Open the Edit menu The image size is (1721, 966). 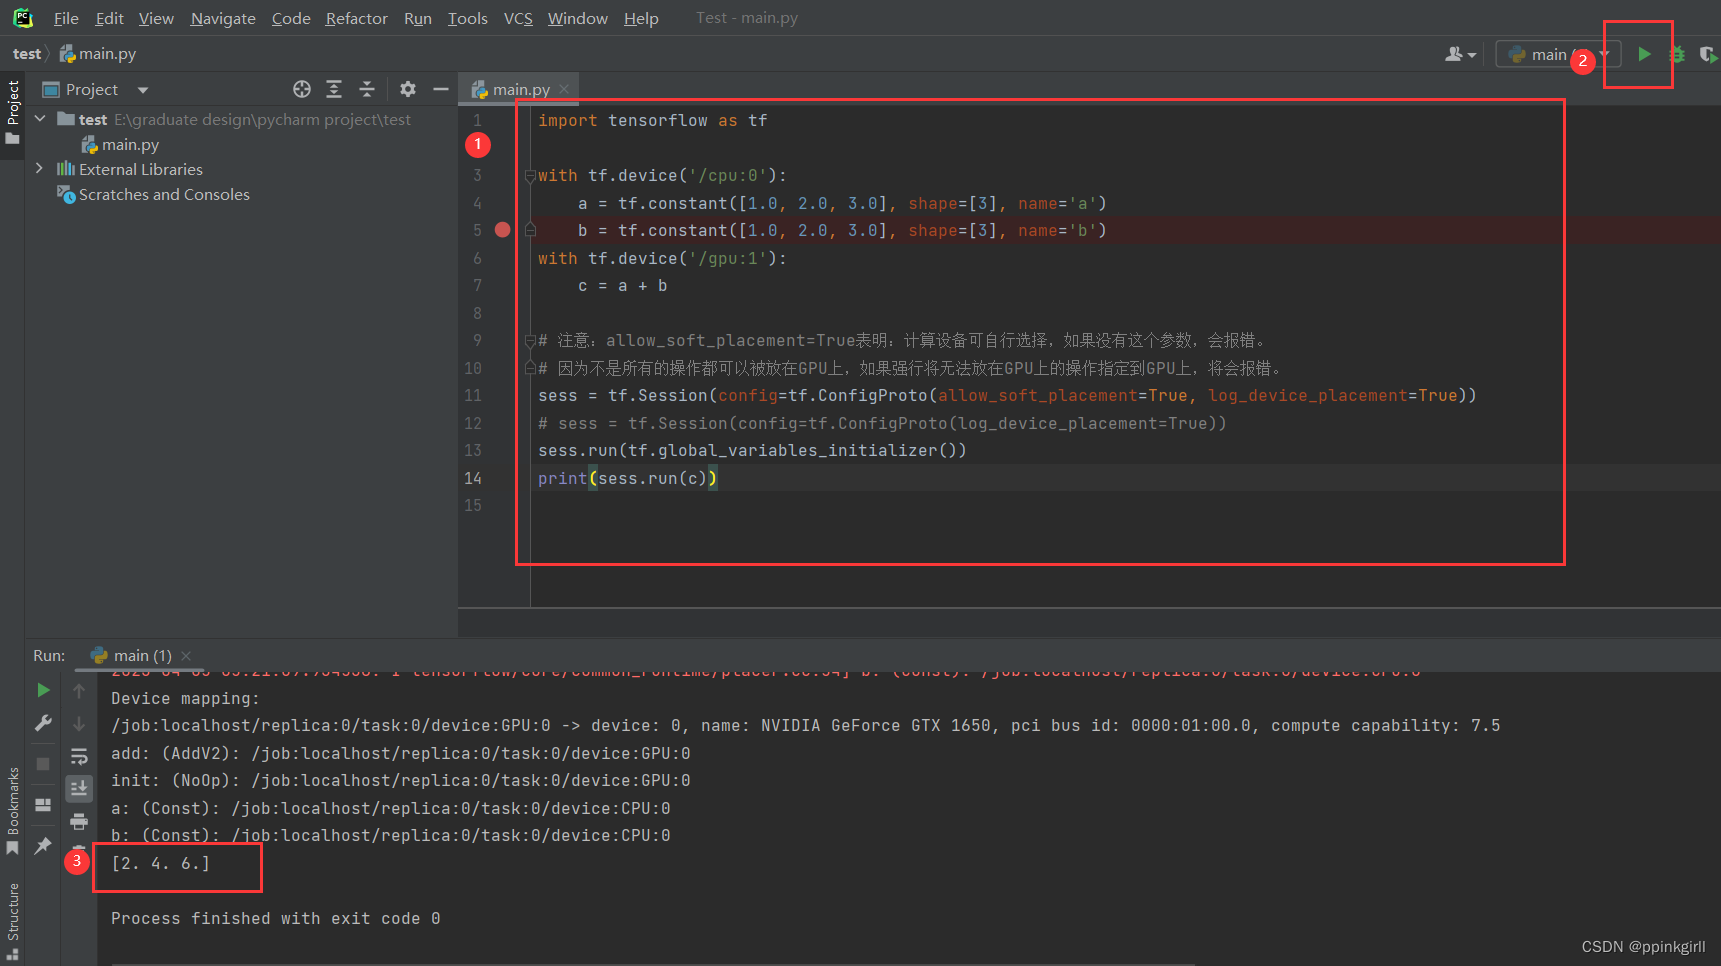pos(109,18)
